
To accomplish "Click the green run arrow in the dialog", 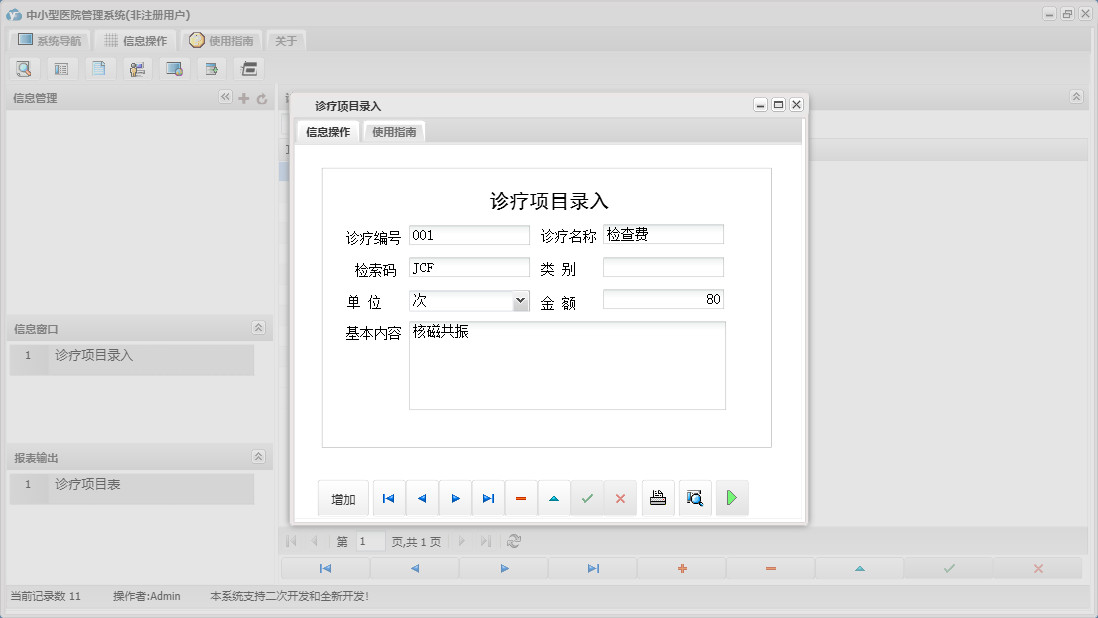I will pyautogui.click(x=732, y=497).
